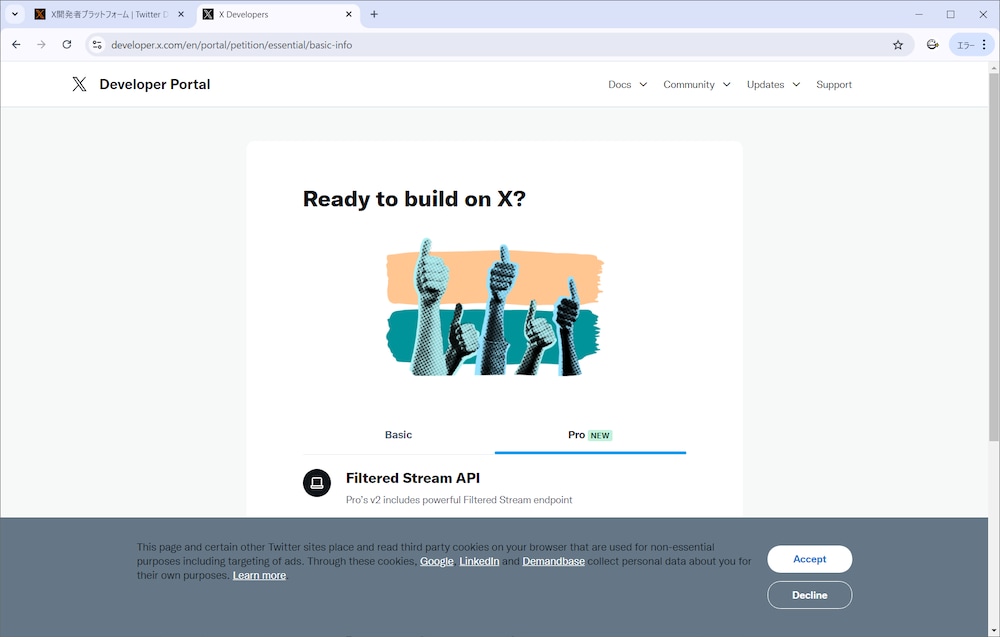Click the scrollbar down arrow

click(994, 631)
